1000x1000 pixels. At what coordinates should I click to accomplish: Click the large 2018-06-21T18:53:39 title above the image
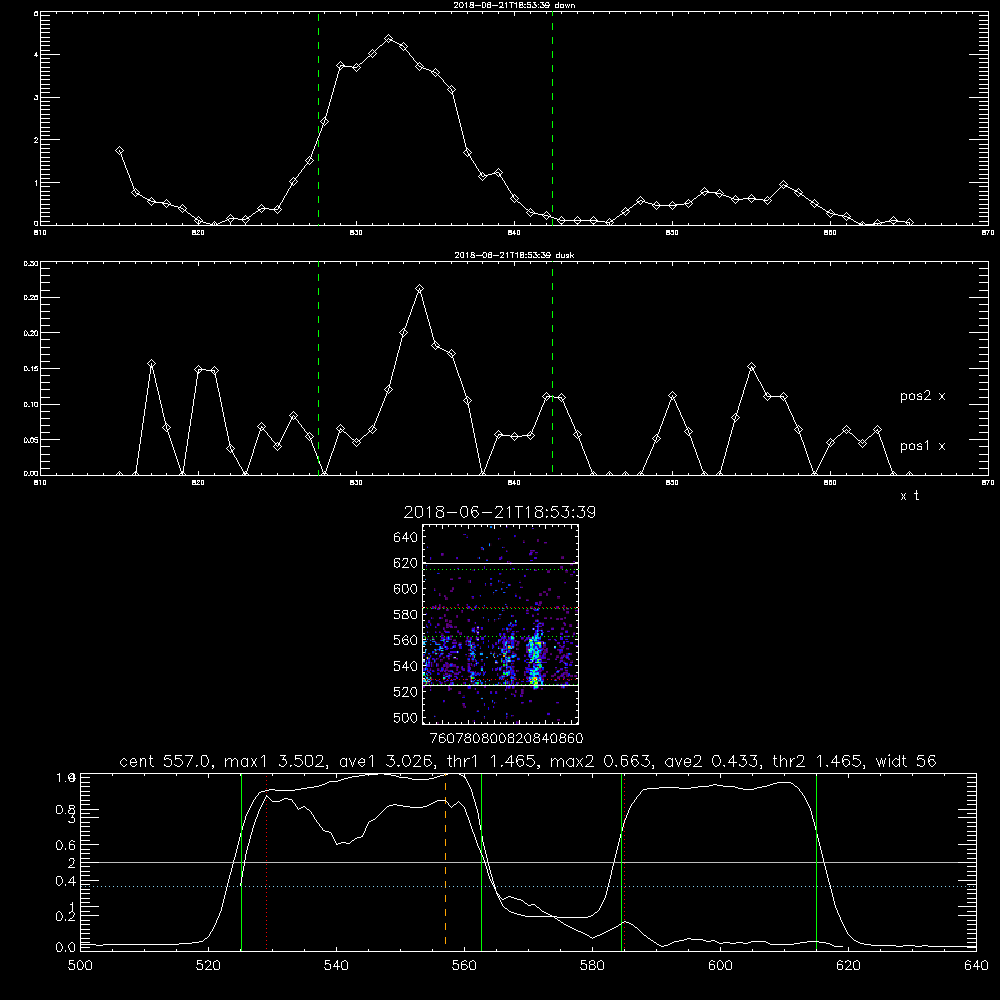(x=500, y=512)
